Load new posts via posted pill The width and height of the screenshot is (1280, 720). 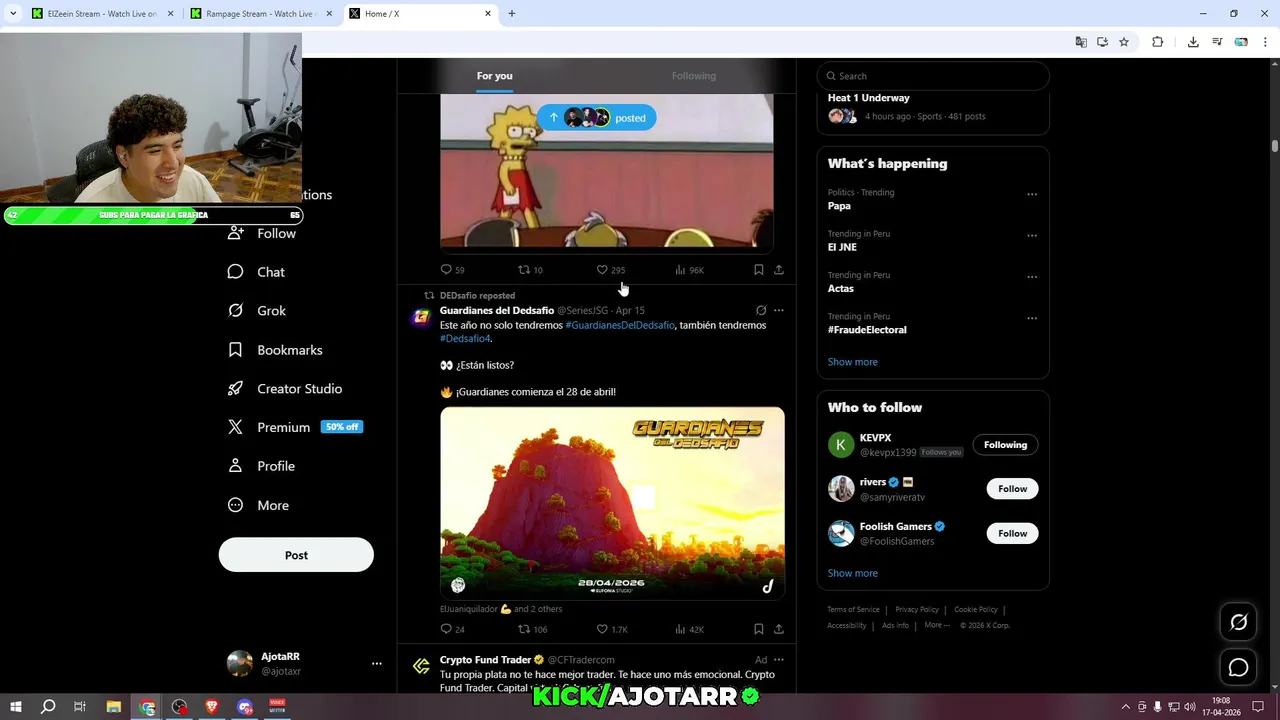[x=597, y=118]
